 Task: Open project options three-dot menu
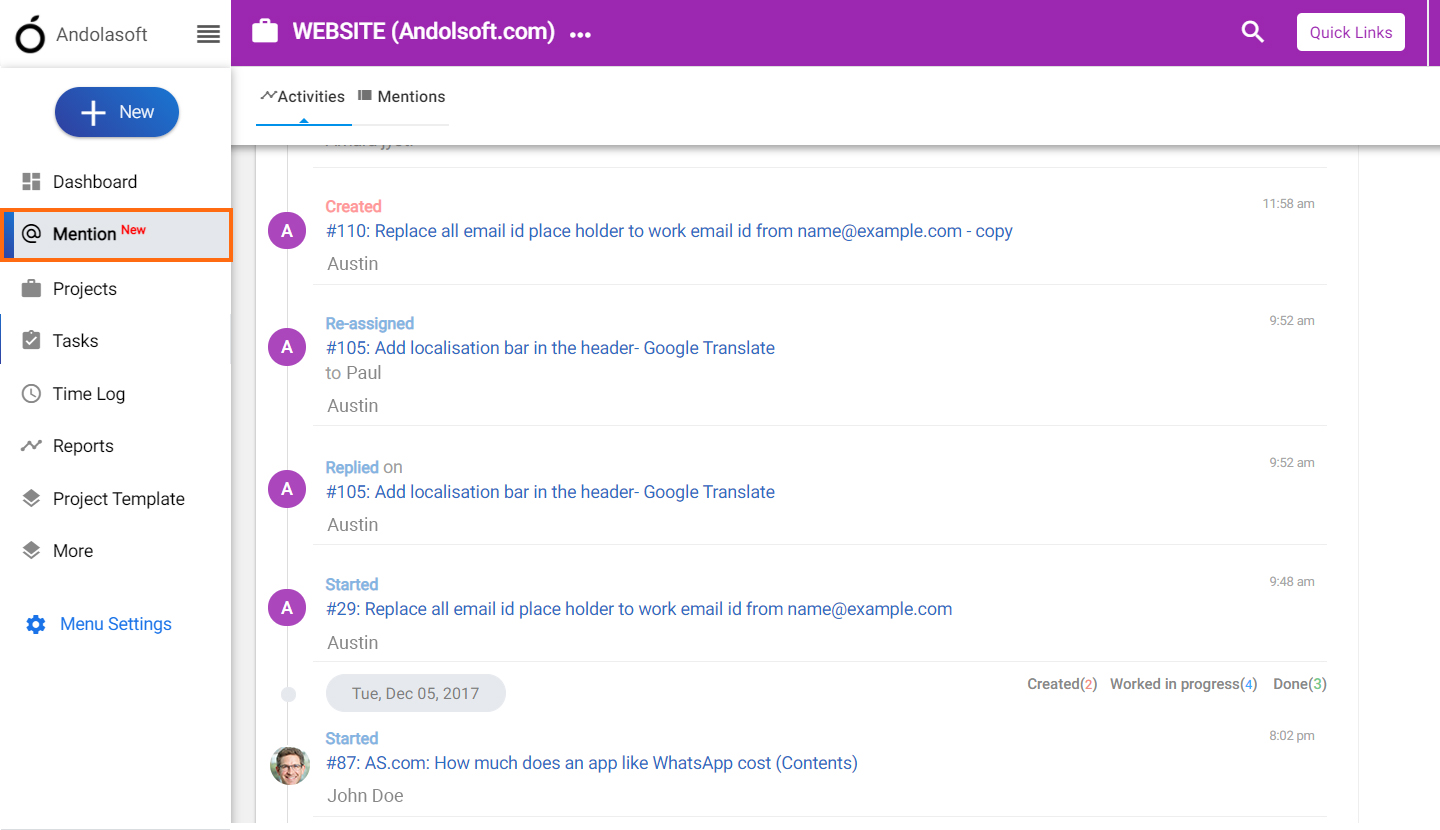point(580,34)
